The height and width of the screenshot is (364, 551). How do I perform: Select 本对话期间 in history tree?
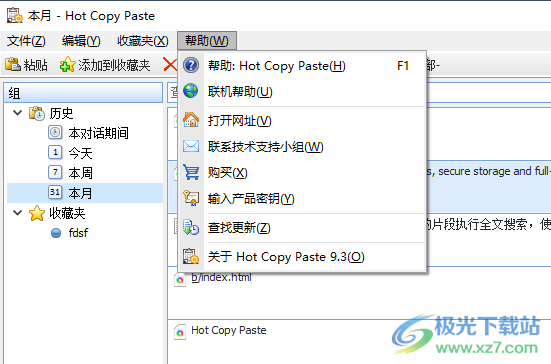[98, 133]
